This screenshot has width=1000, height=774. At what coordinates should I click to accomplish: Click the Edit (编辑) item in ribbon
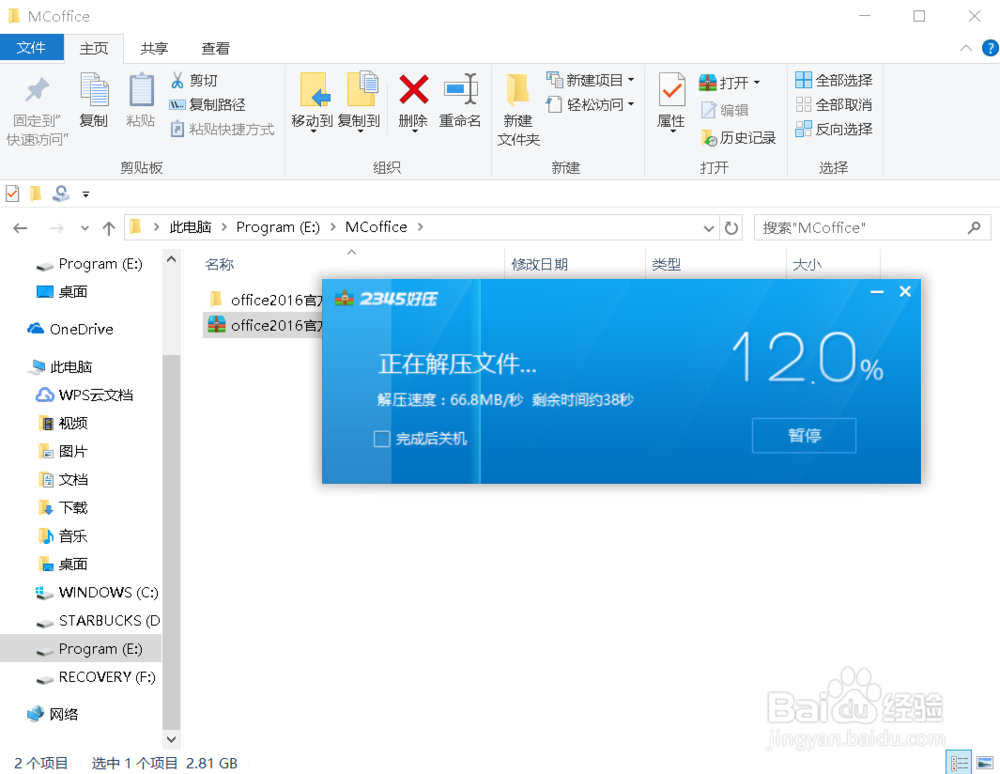click(724, 110)
